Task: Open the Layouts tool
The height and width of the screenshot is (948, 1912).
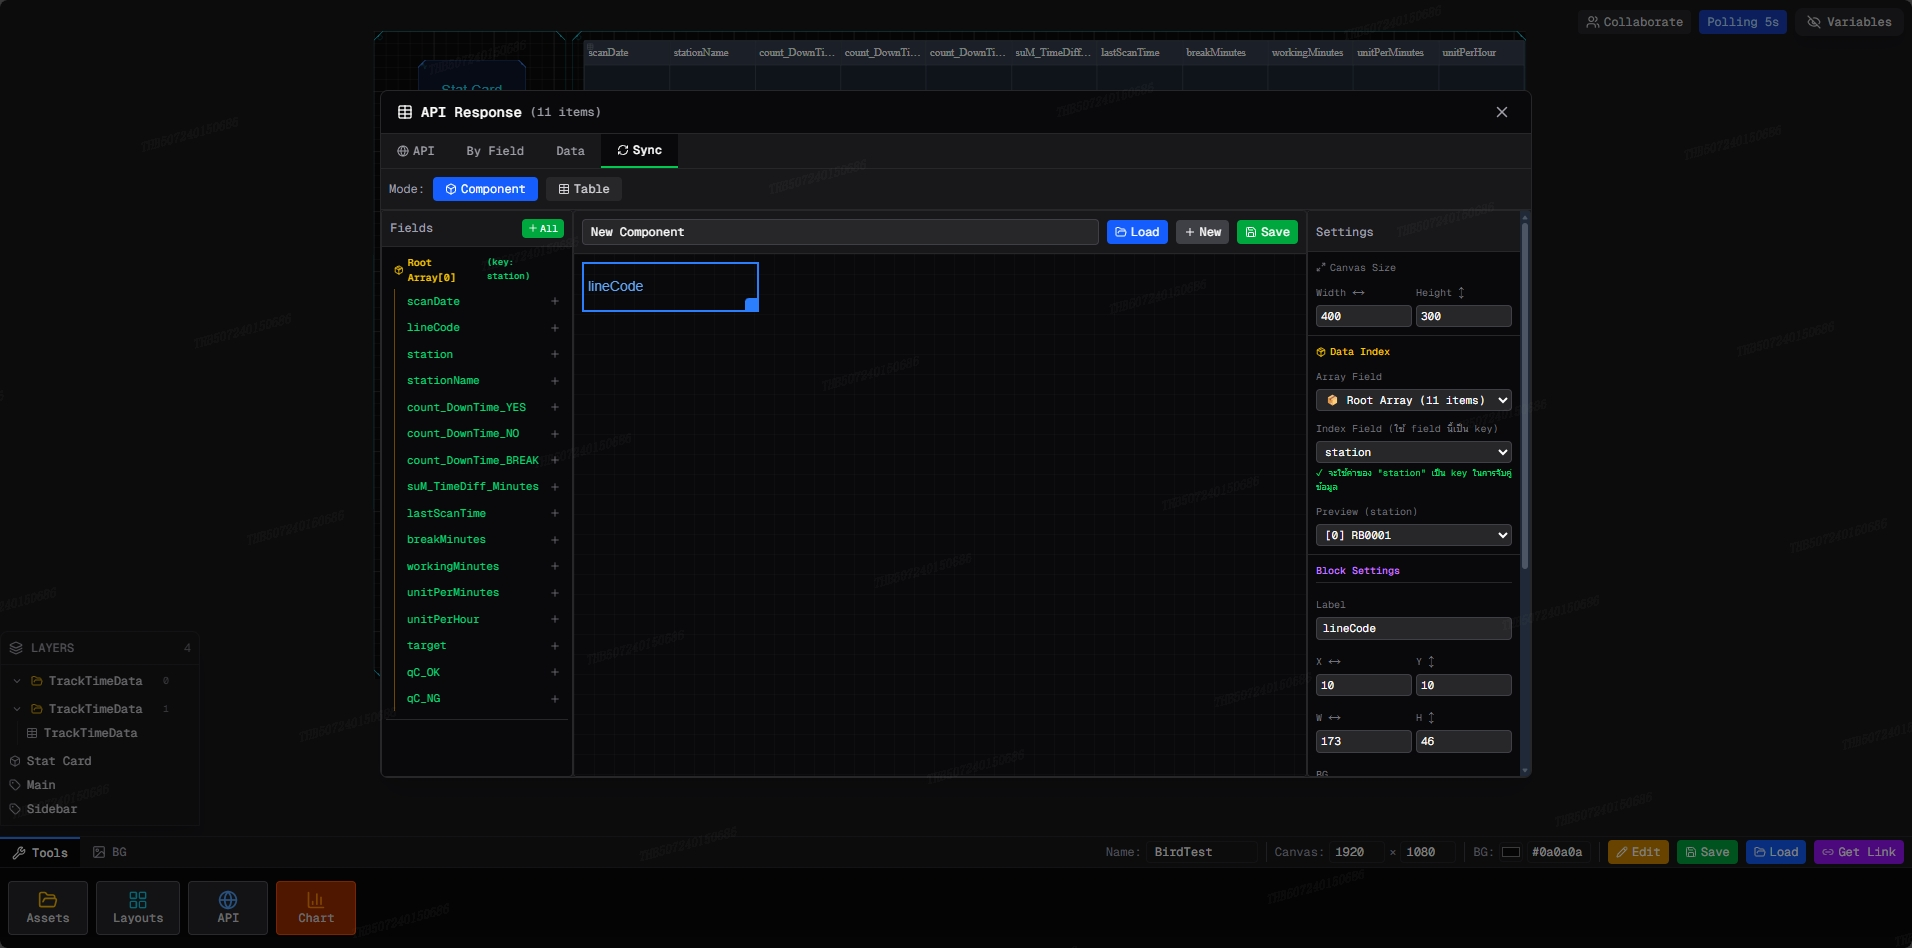Action: point(138,908)
